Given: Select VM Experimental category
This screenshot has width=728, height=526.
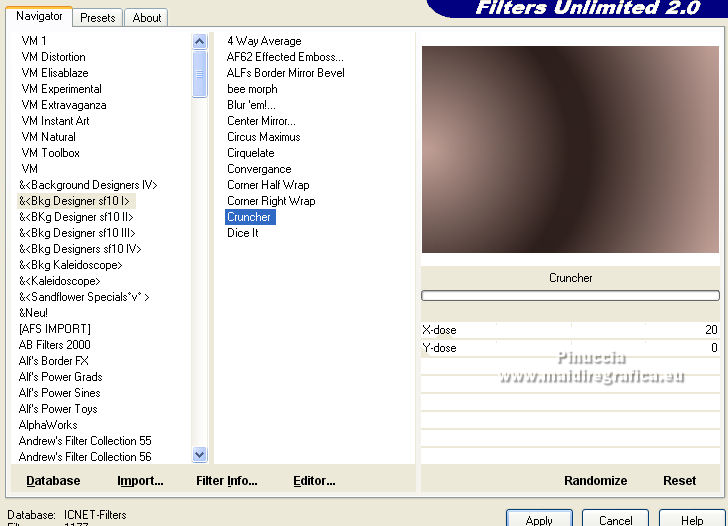Looking at the screenshot, I should coord(61,89).
